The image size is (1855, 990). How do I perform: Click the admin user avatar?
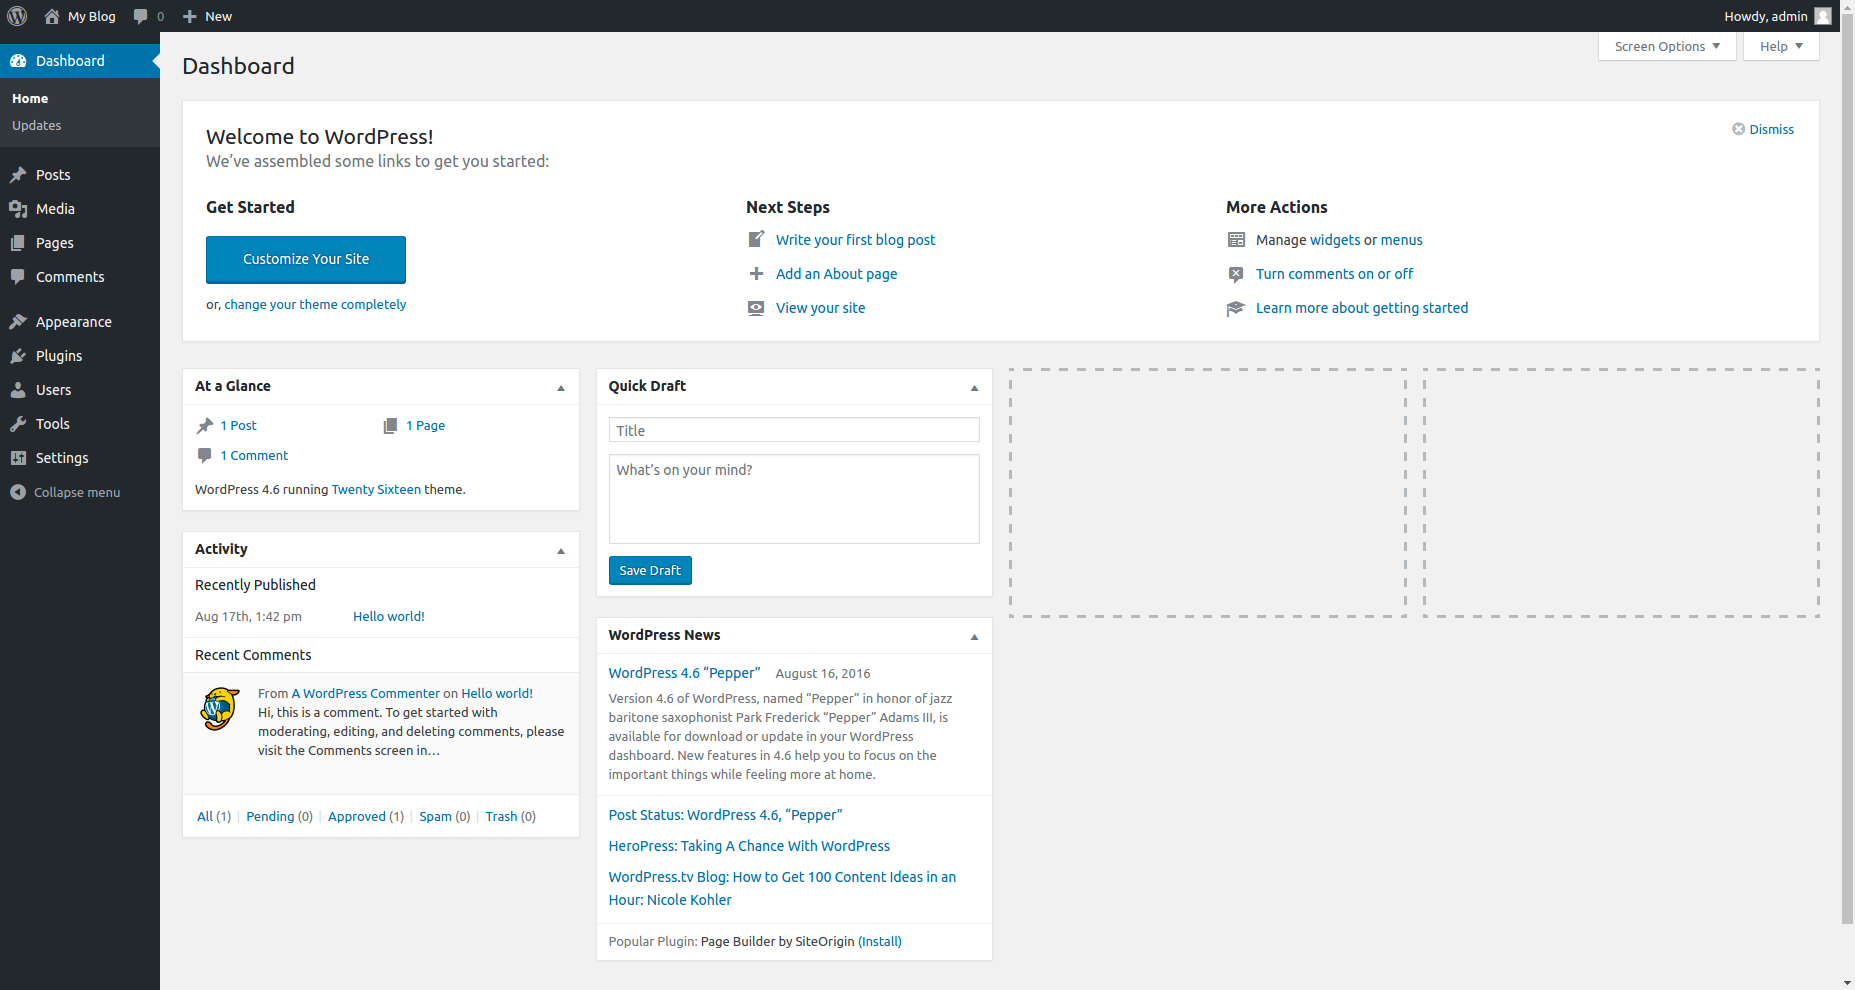[x=1823, y=16]
